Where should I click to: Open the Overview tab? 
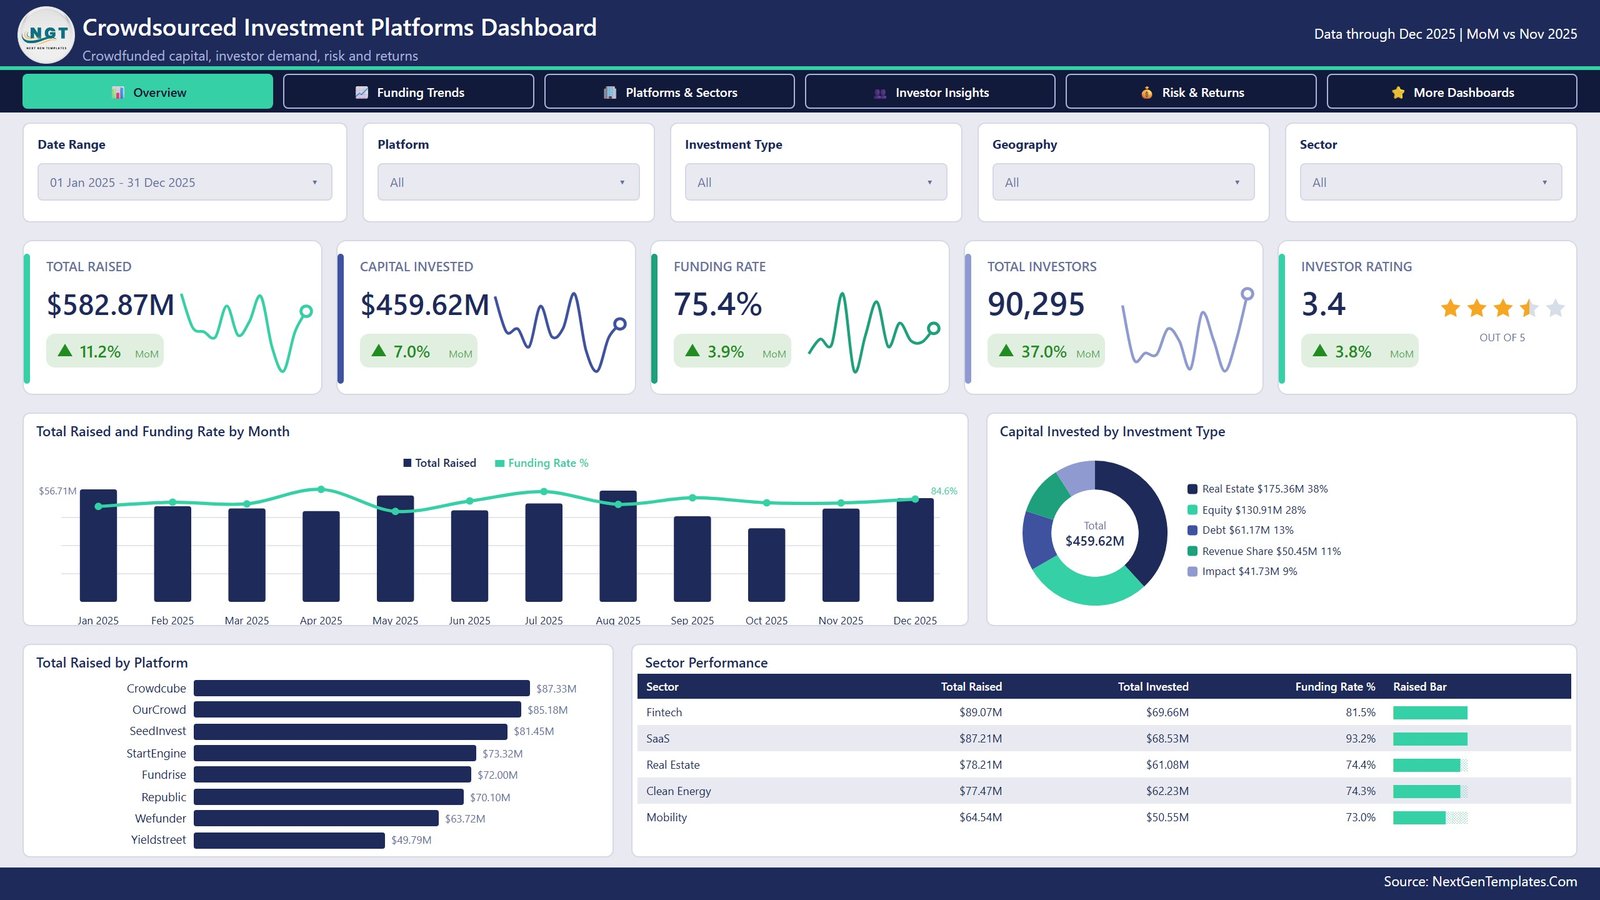148,92
